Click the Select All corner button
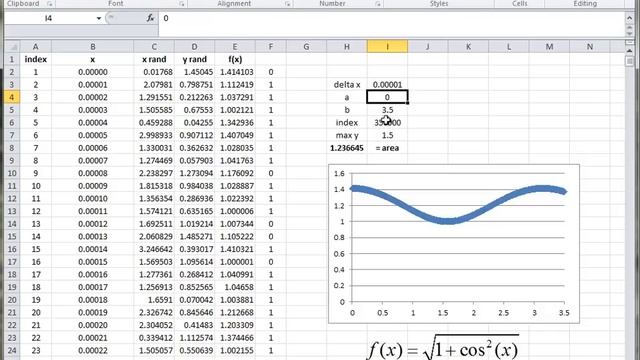The width and height of the screenshot is (640, 360). pyautogui.click(x=12, y=47)
